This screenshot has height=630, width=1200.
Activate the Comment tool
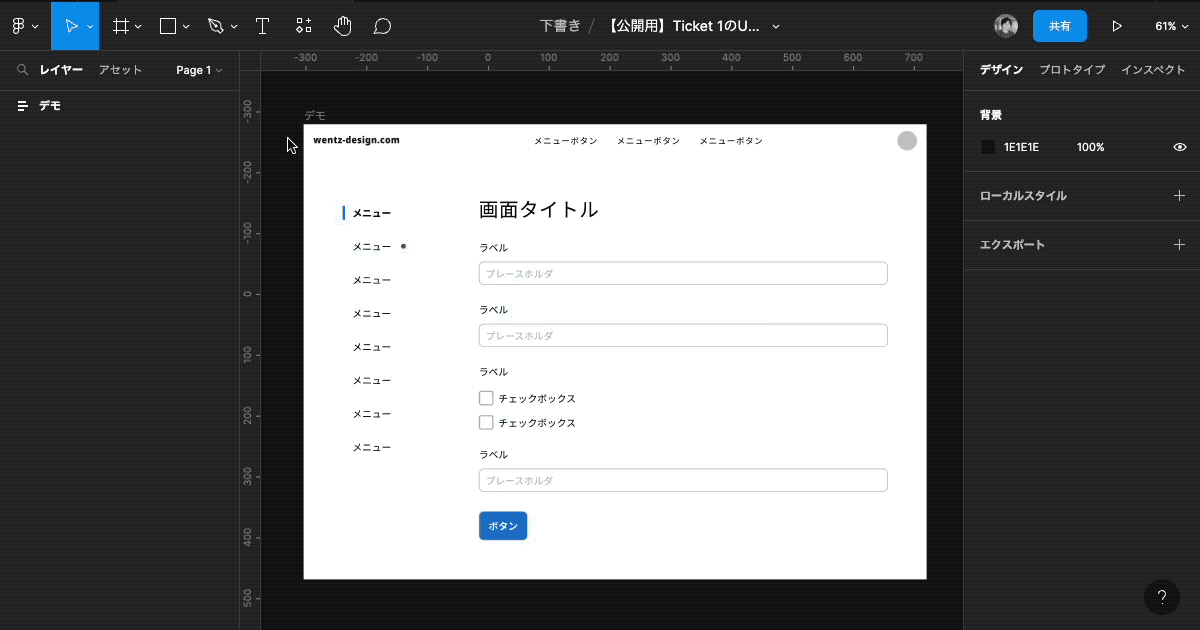tap(382, 25)
